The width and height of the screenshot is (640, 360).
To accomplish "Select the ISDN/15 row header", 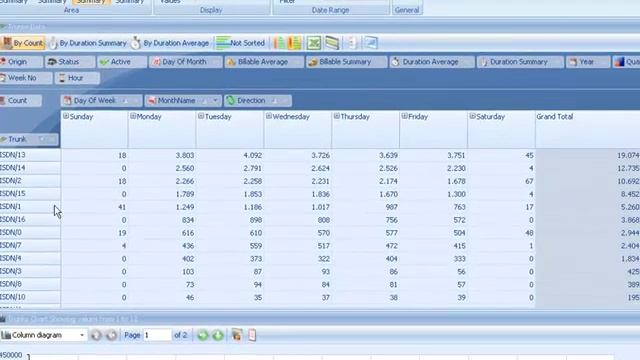I will click(30, 194).
